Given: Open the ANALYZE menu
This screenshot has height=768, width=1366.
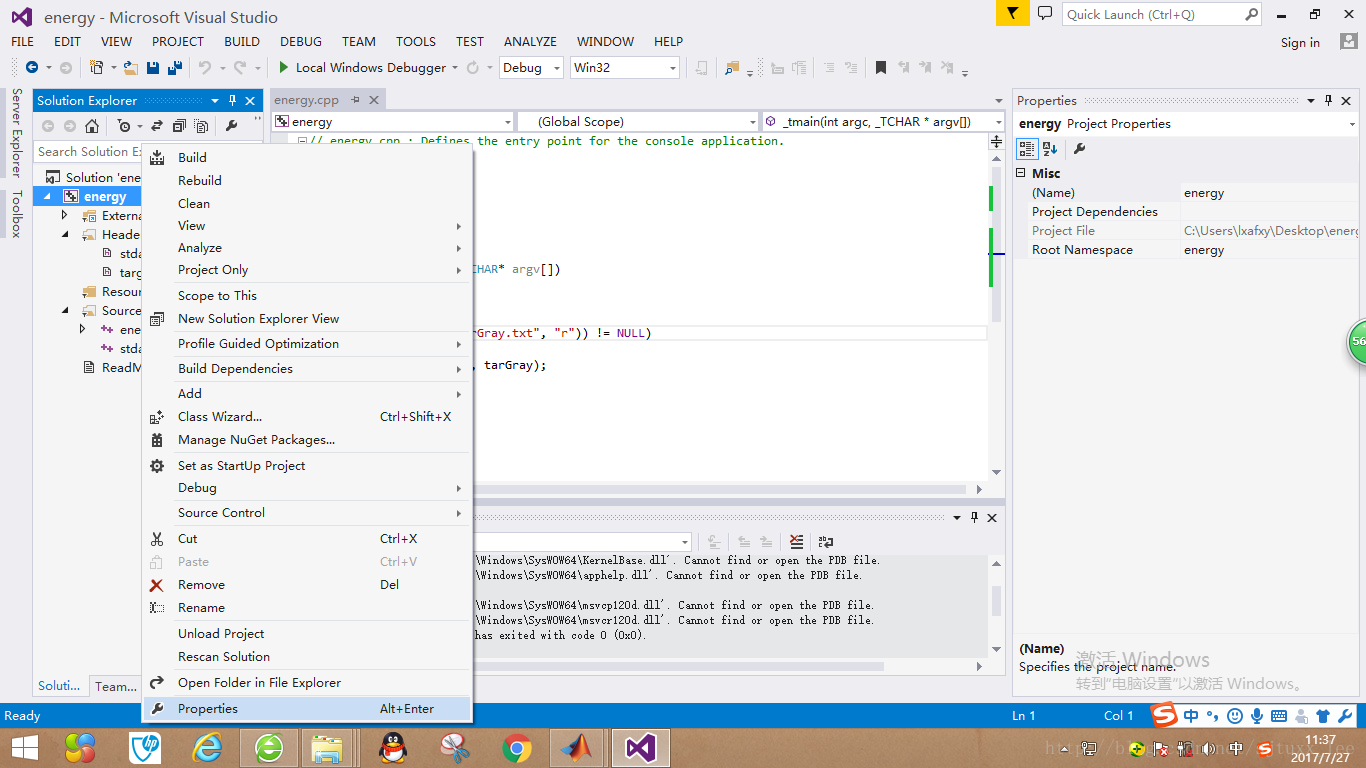Looking at the screenshot, I should click(530, 41).
